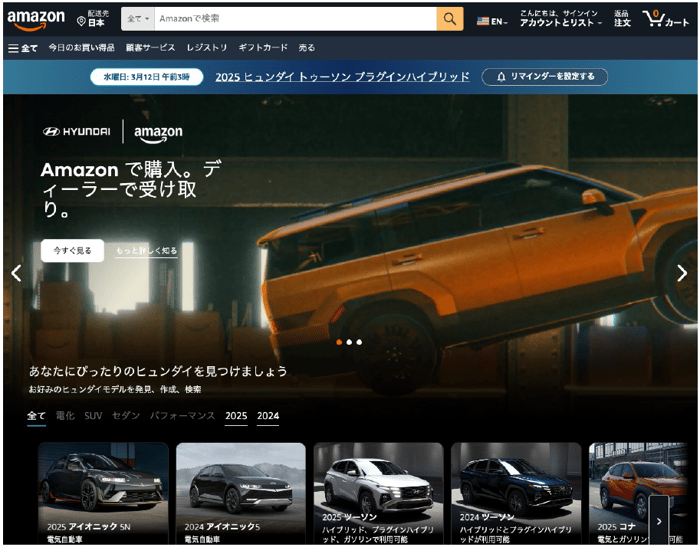Image resolution: width=700 pixels, height=547 pixels.
Task: Click the 水曜日: 3月12日 午前3時 date badge
Action: click(146, 77)
